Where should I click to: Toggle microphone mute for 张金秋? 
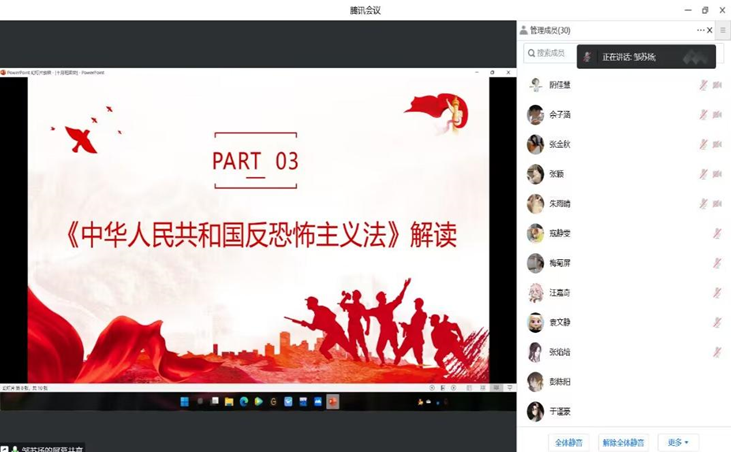point(703,145)
